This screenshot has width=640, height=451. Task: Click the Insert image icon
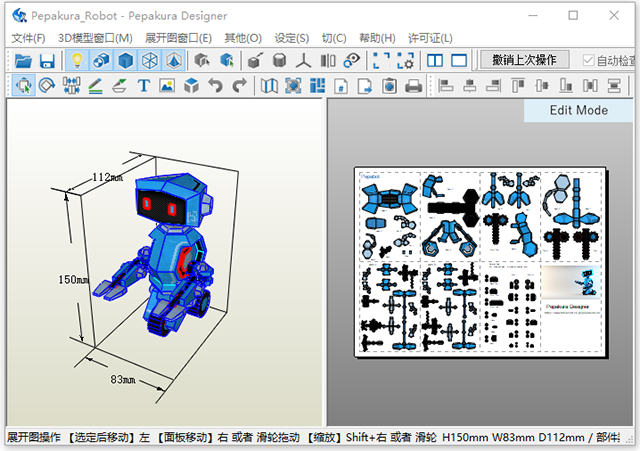(168, 86)
